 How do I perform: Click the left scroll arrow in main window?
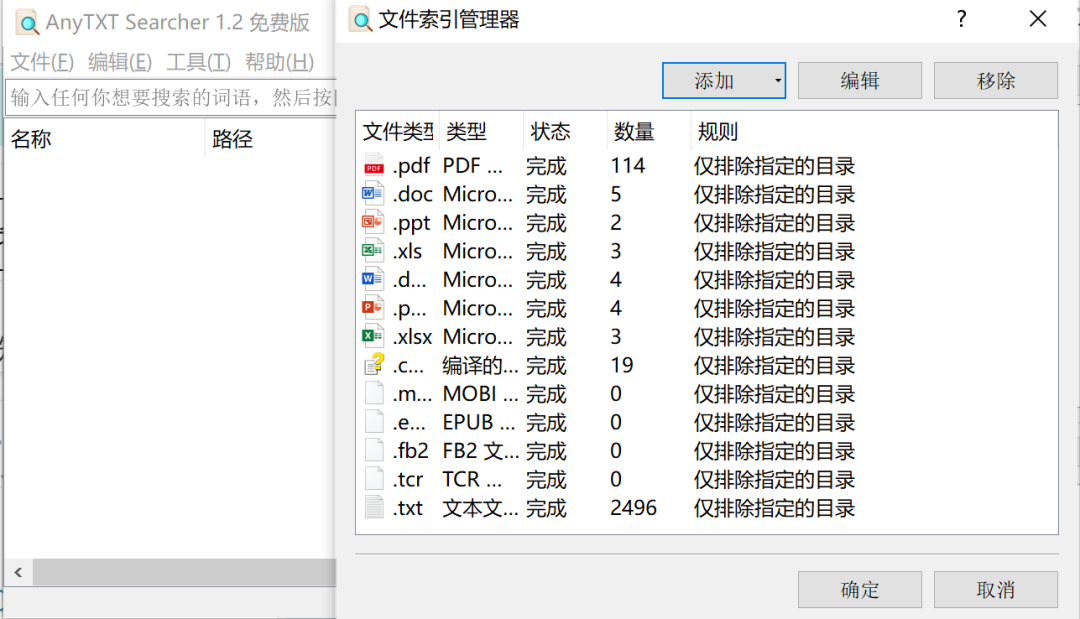coord(19,572)
